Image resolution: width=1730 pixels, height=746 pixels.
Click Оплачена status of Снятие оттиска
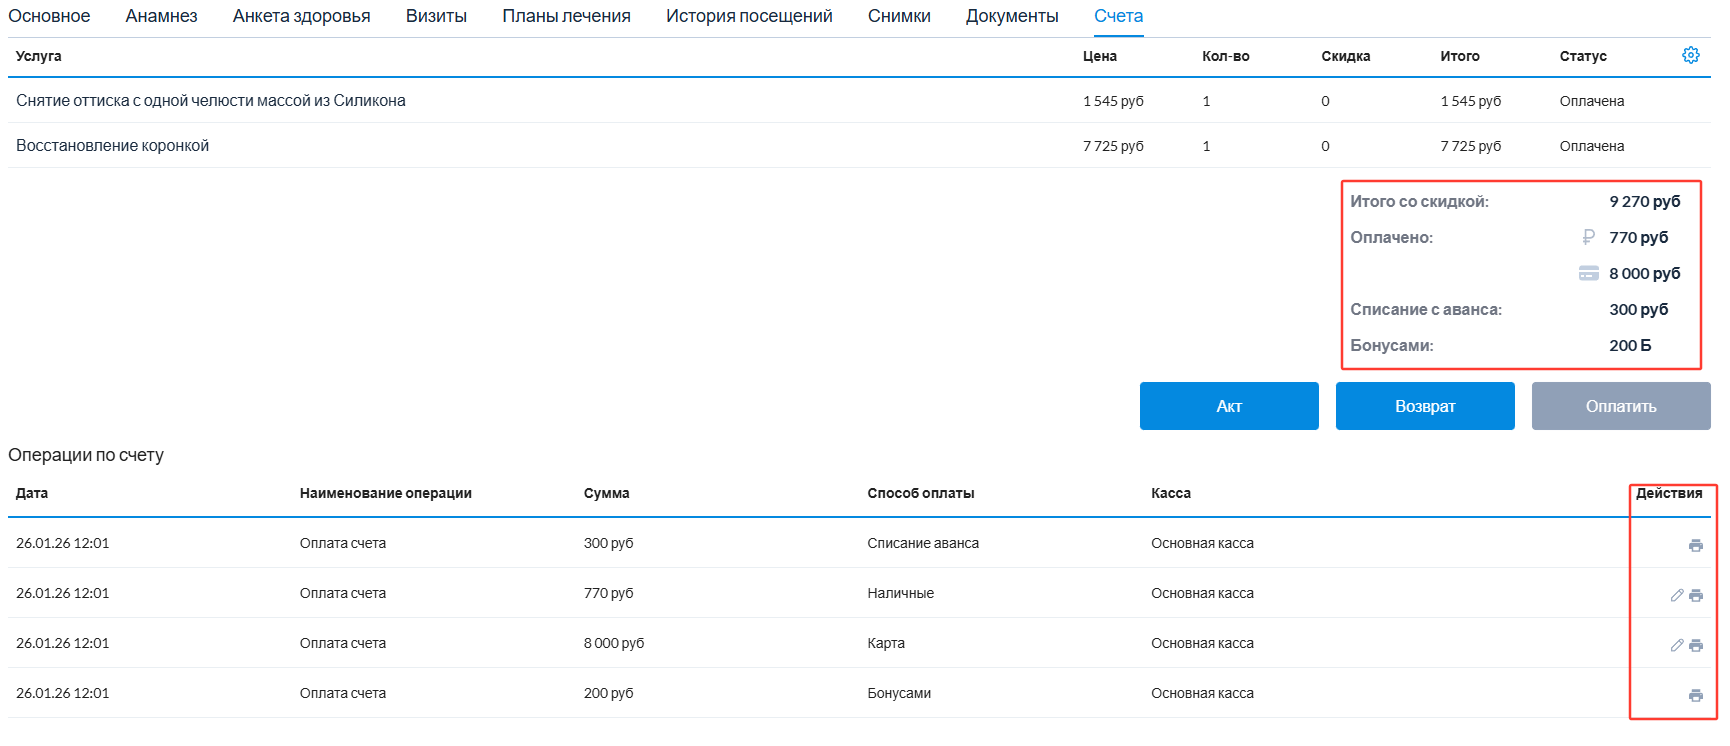tap(1592, 101)
